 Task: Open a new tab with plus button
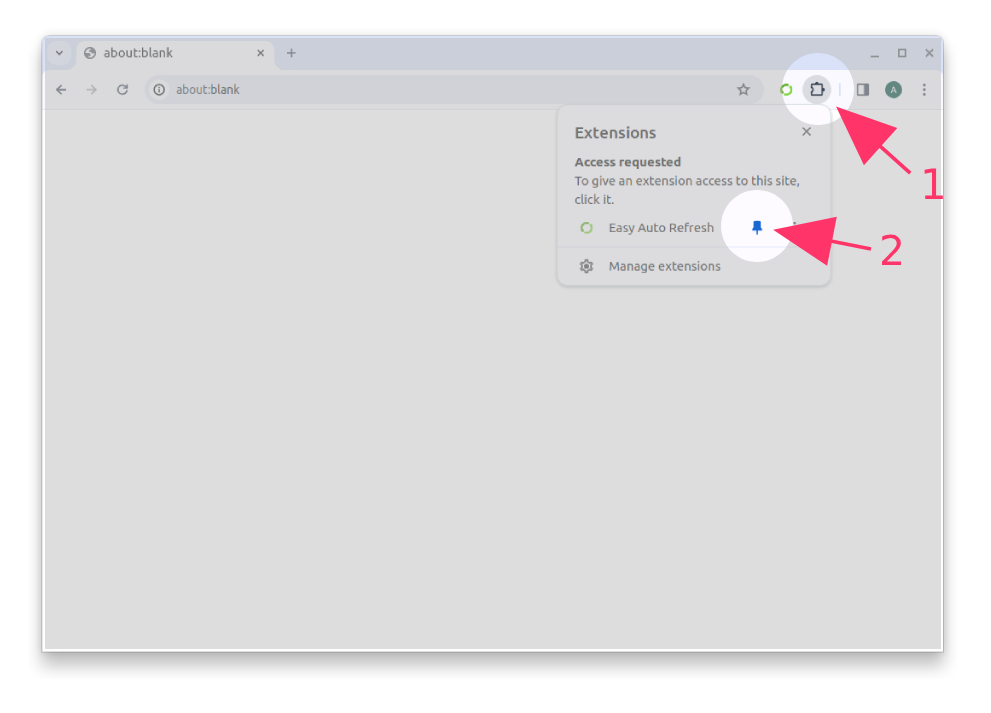click(x=291, y=53)
